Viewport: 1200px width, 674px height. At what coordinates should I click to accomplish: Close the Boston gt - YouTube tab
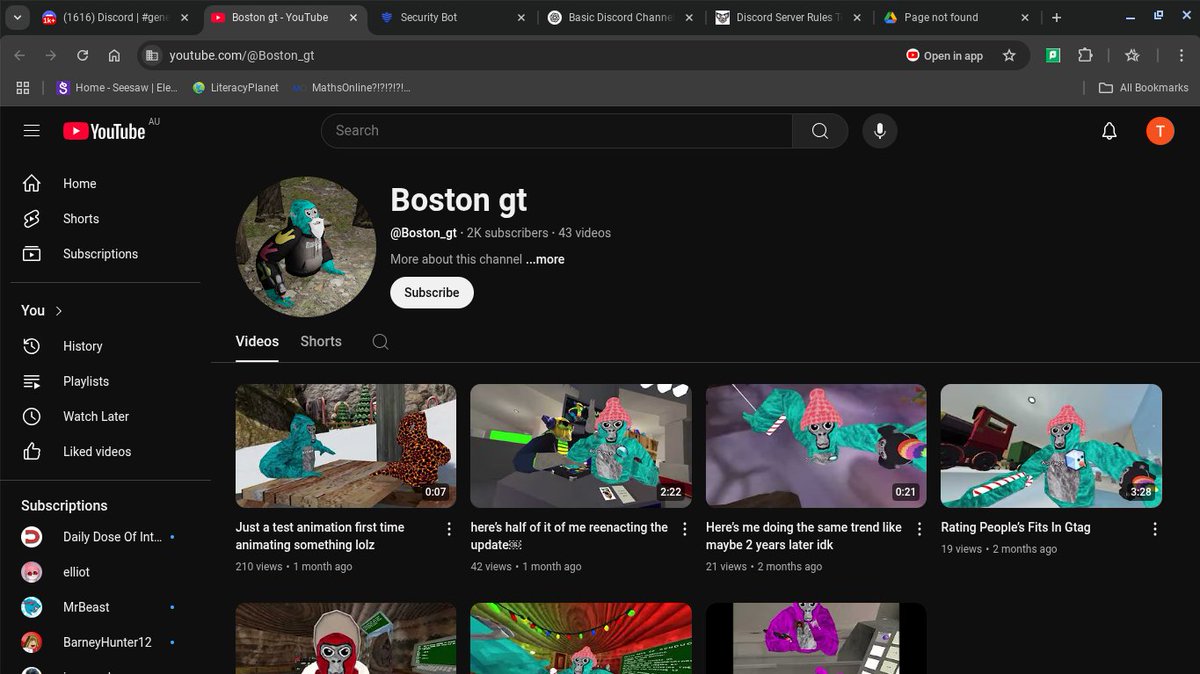pos(352,17)
